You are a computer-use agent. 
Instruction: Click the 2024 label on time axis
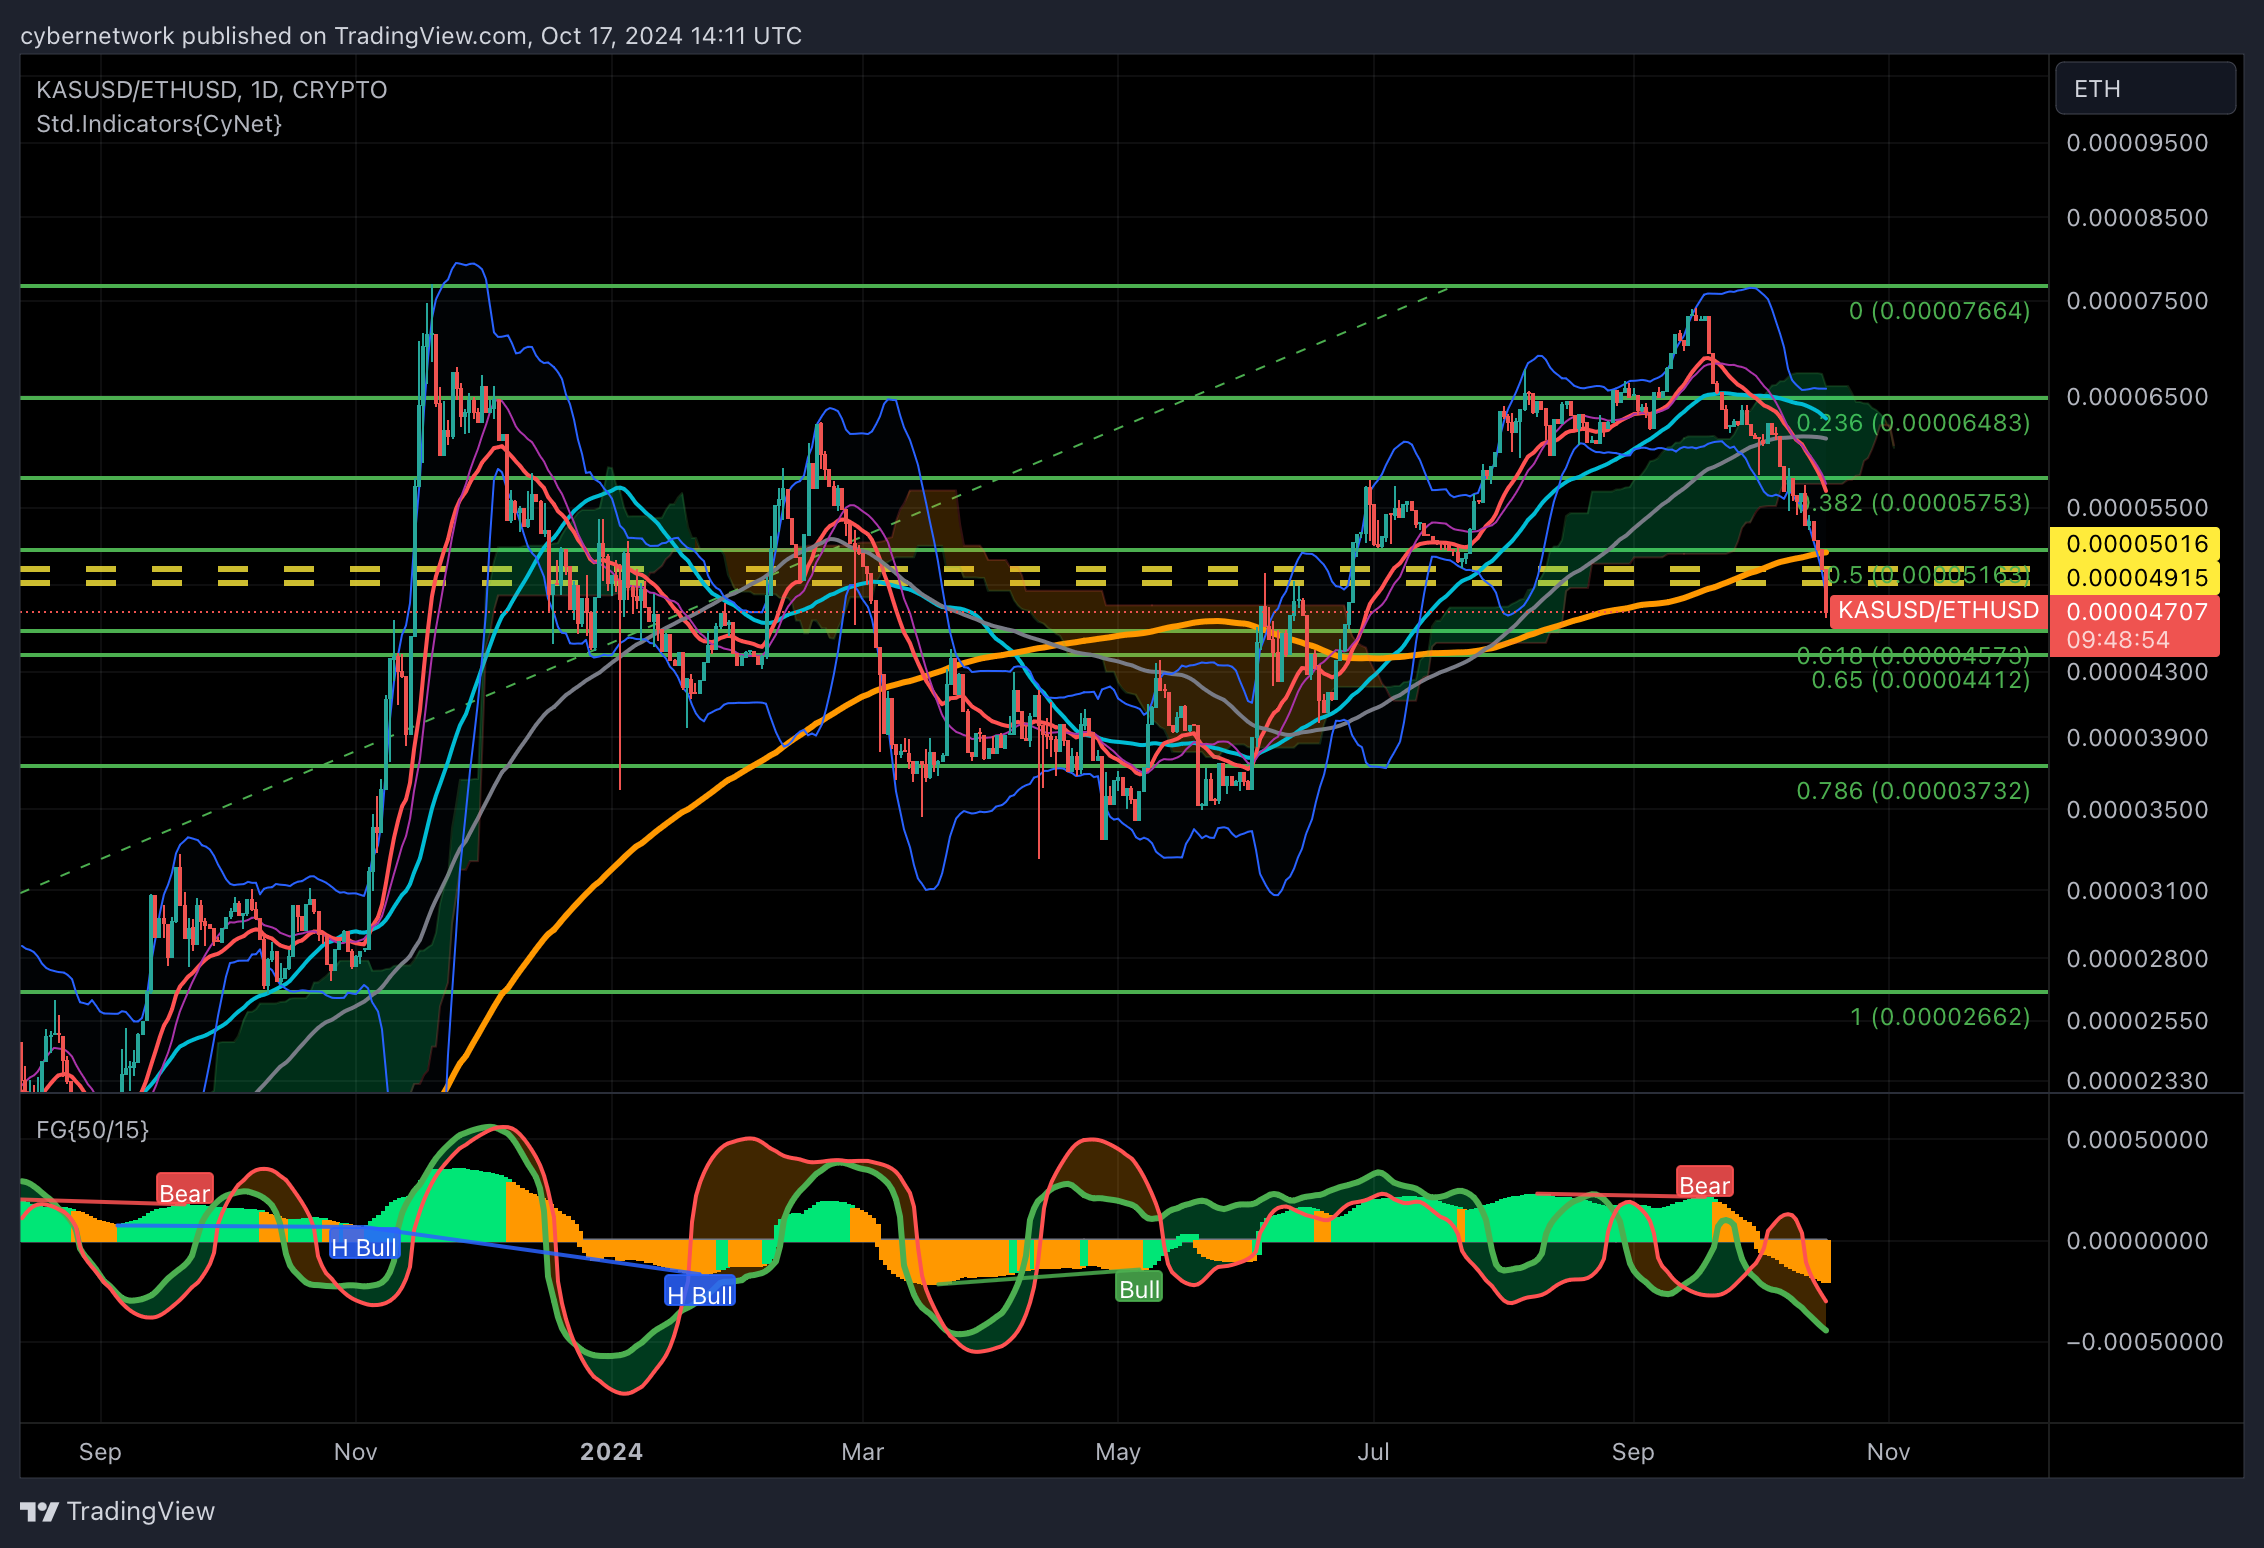coord(611,1452)
